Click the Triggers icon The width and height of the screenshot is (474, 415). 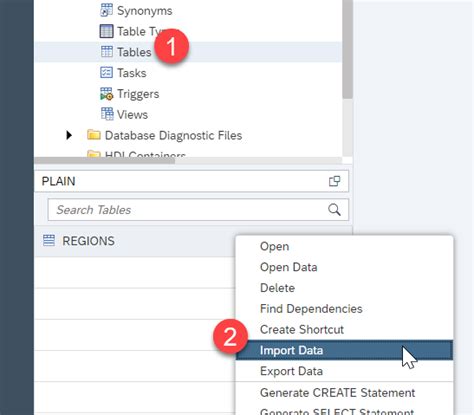[106, 94]
